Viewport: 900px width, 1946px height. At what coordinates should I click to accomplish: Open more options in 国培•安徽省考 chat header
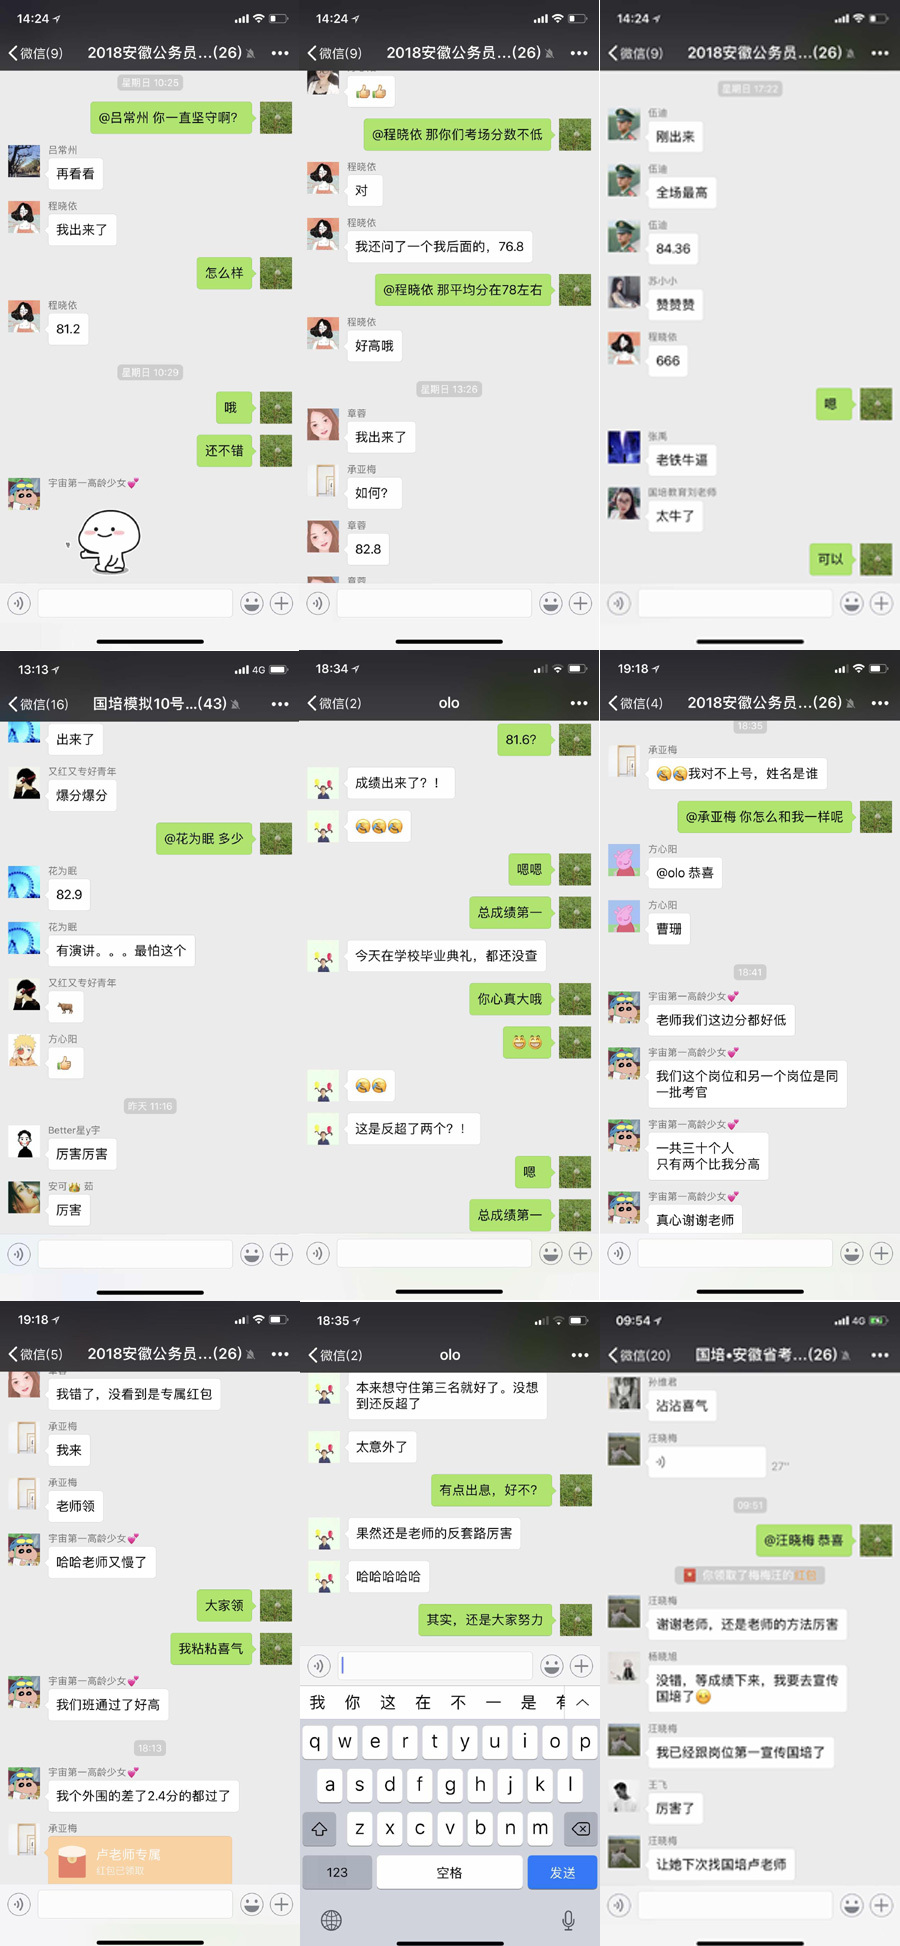pyautogui.click(x=880, y=1355)
